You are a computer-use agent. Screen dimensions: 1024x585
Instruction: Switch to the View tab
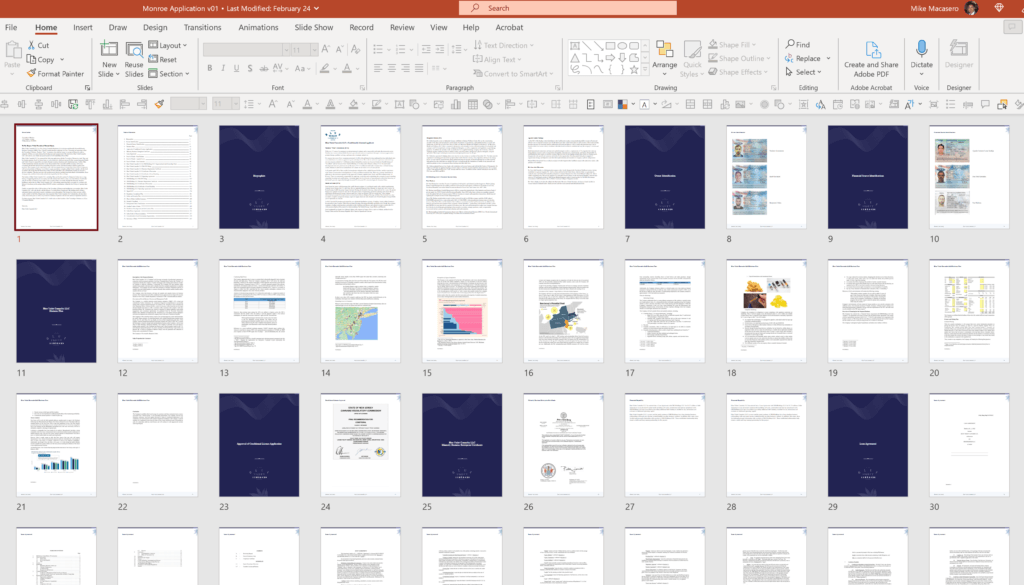[439, 27]
